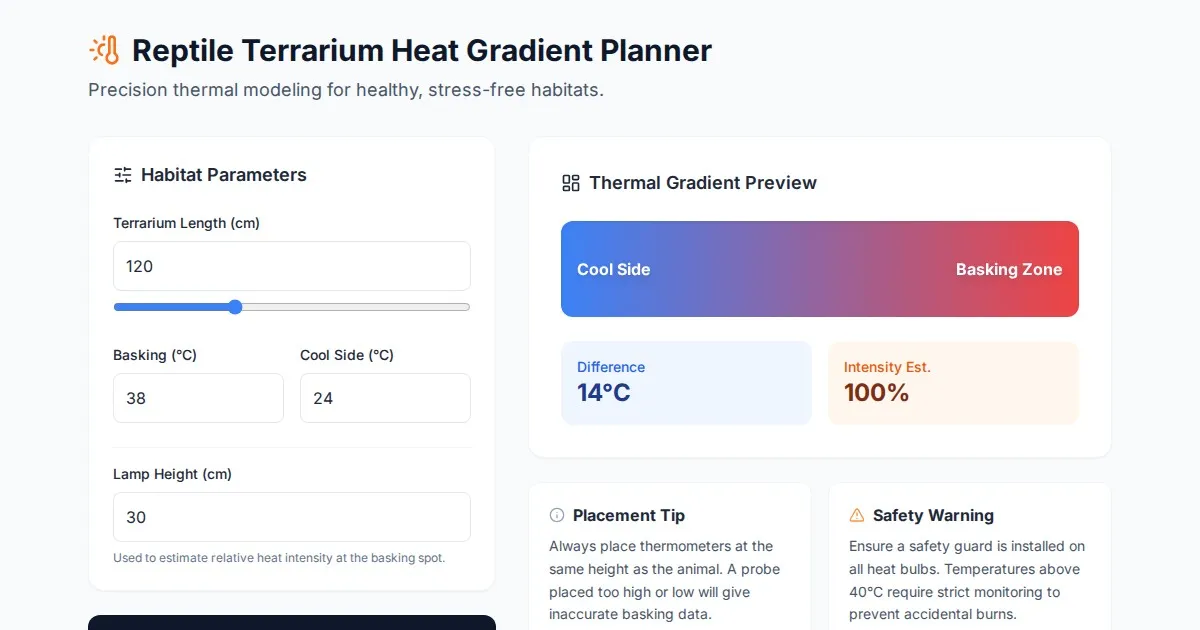Click the info icon next to Placement Tip

pos(557,515)
